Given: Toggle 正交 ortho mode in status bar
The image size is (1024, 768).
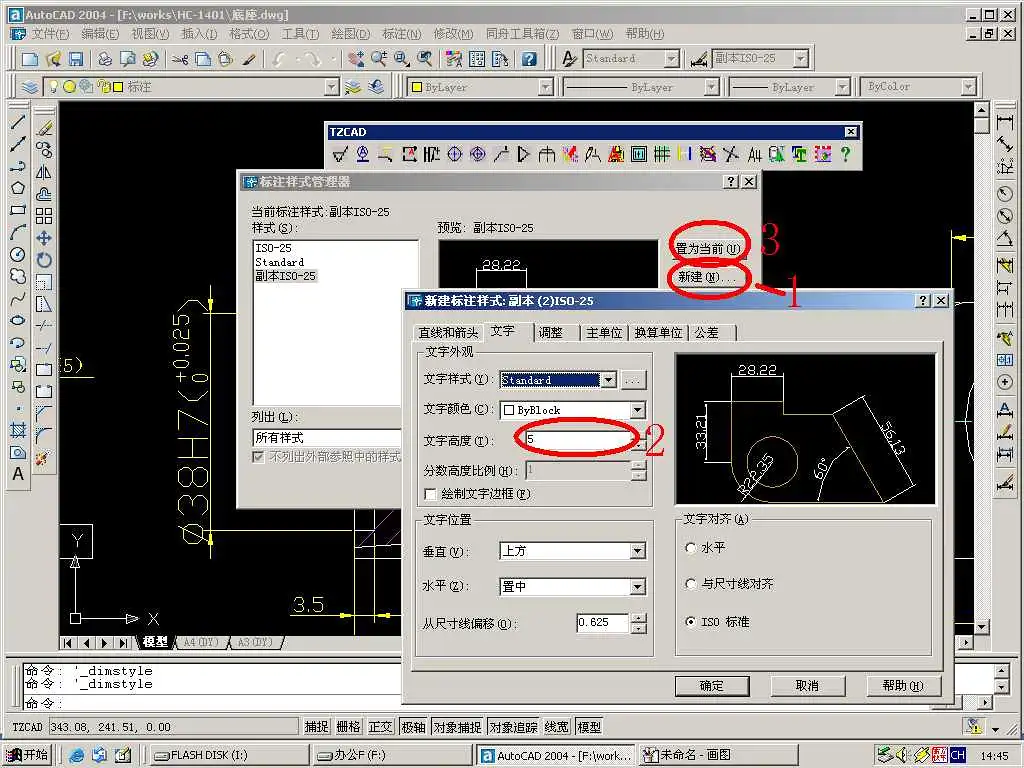Looking at the screenshot, I should point(380,727).
